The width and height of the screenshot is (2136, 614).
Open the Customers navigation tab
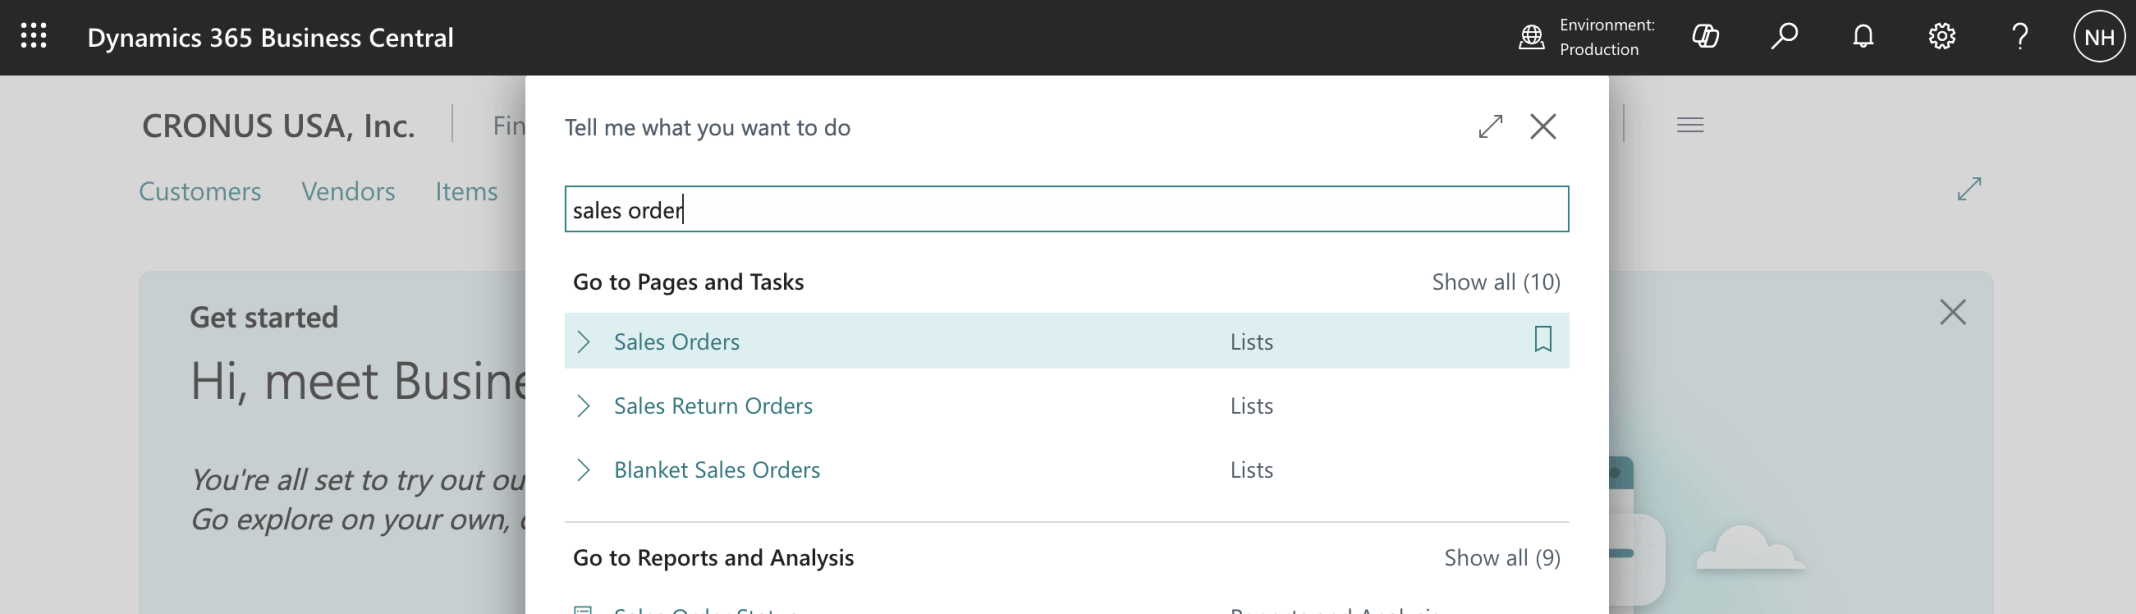200,191
